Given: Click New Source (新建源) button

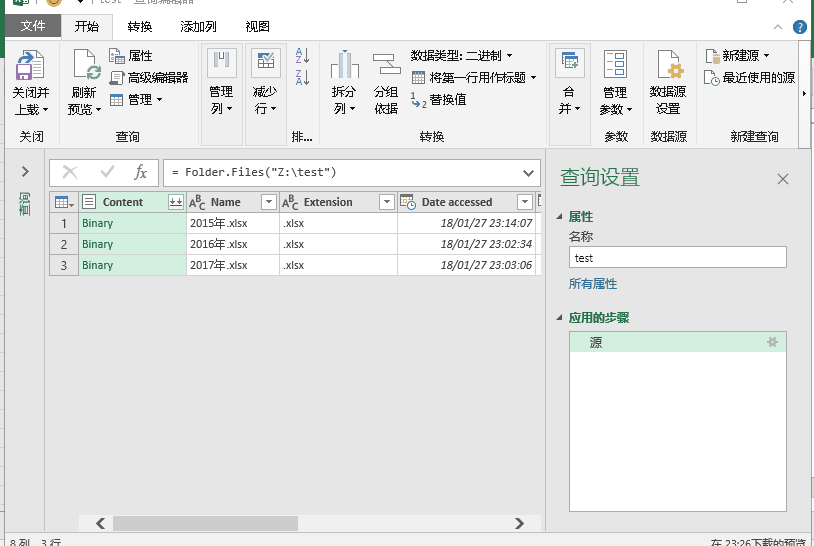Looking at the screenshot, I should pos(737,56).
